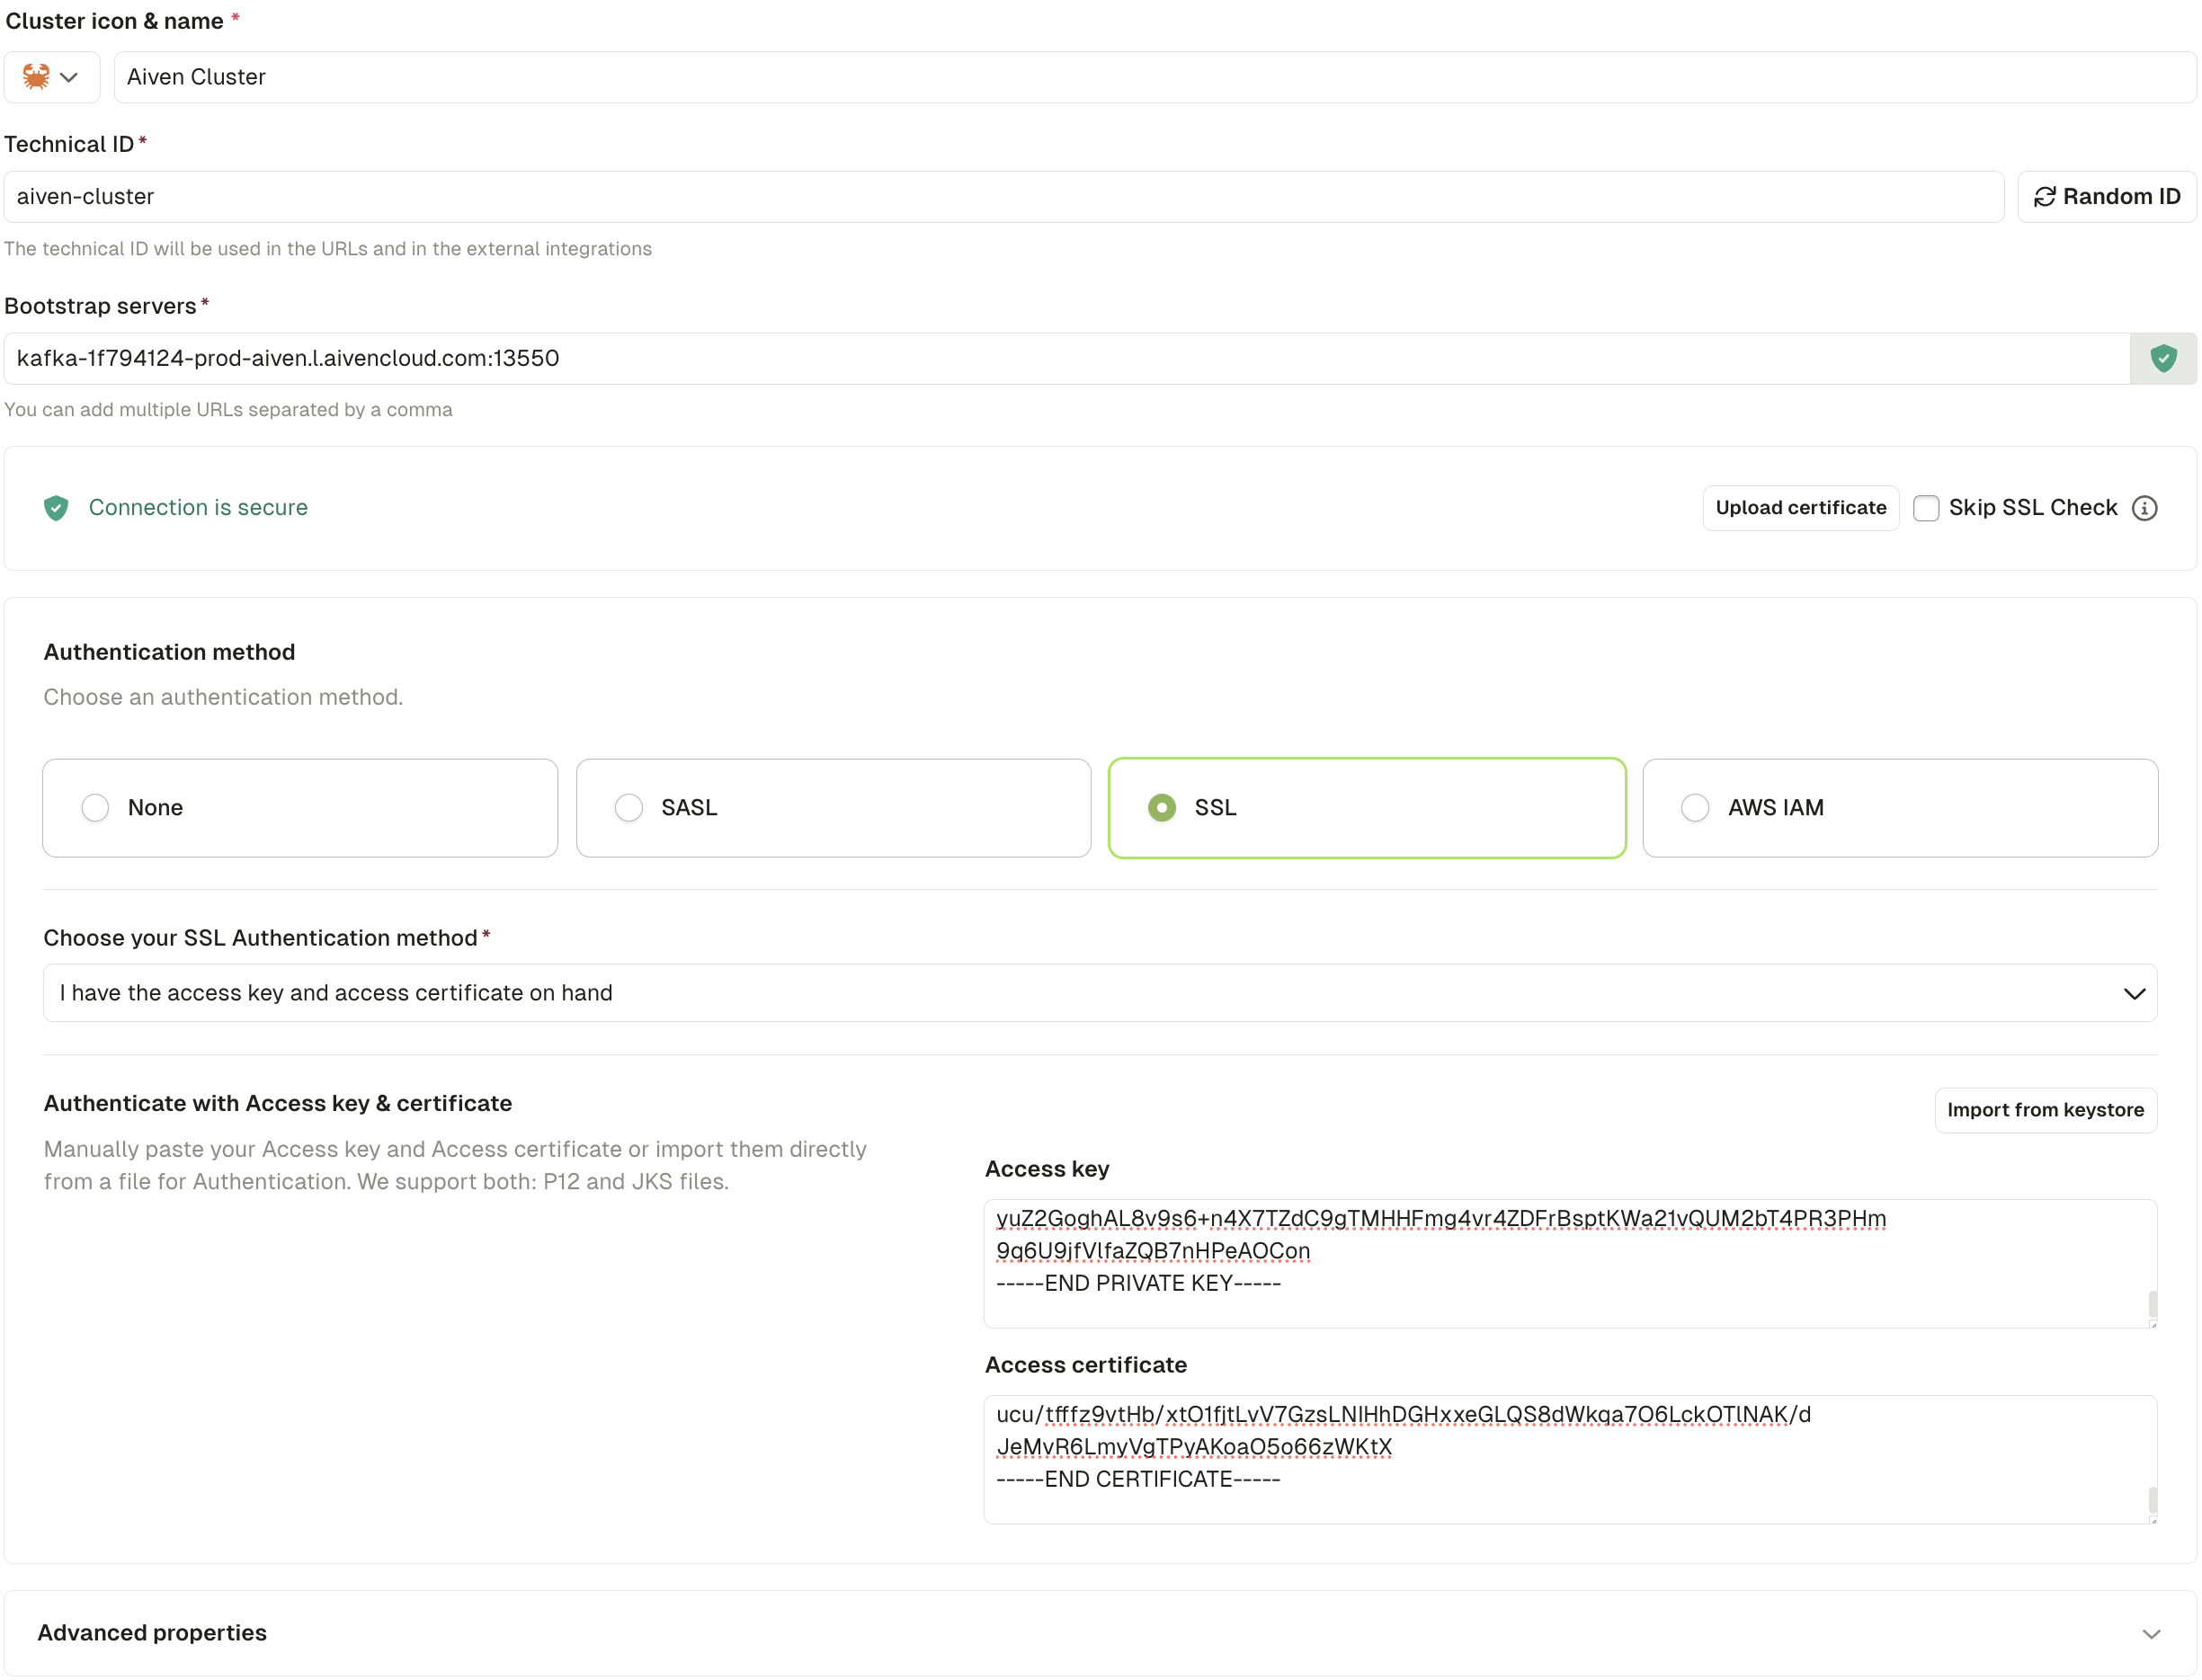The image size is (2202, 1680).
Task: Enable the Skip SSL Check checkbox
Action: [x=1925, y=508]
